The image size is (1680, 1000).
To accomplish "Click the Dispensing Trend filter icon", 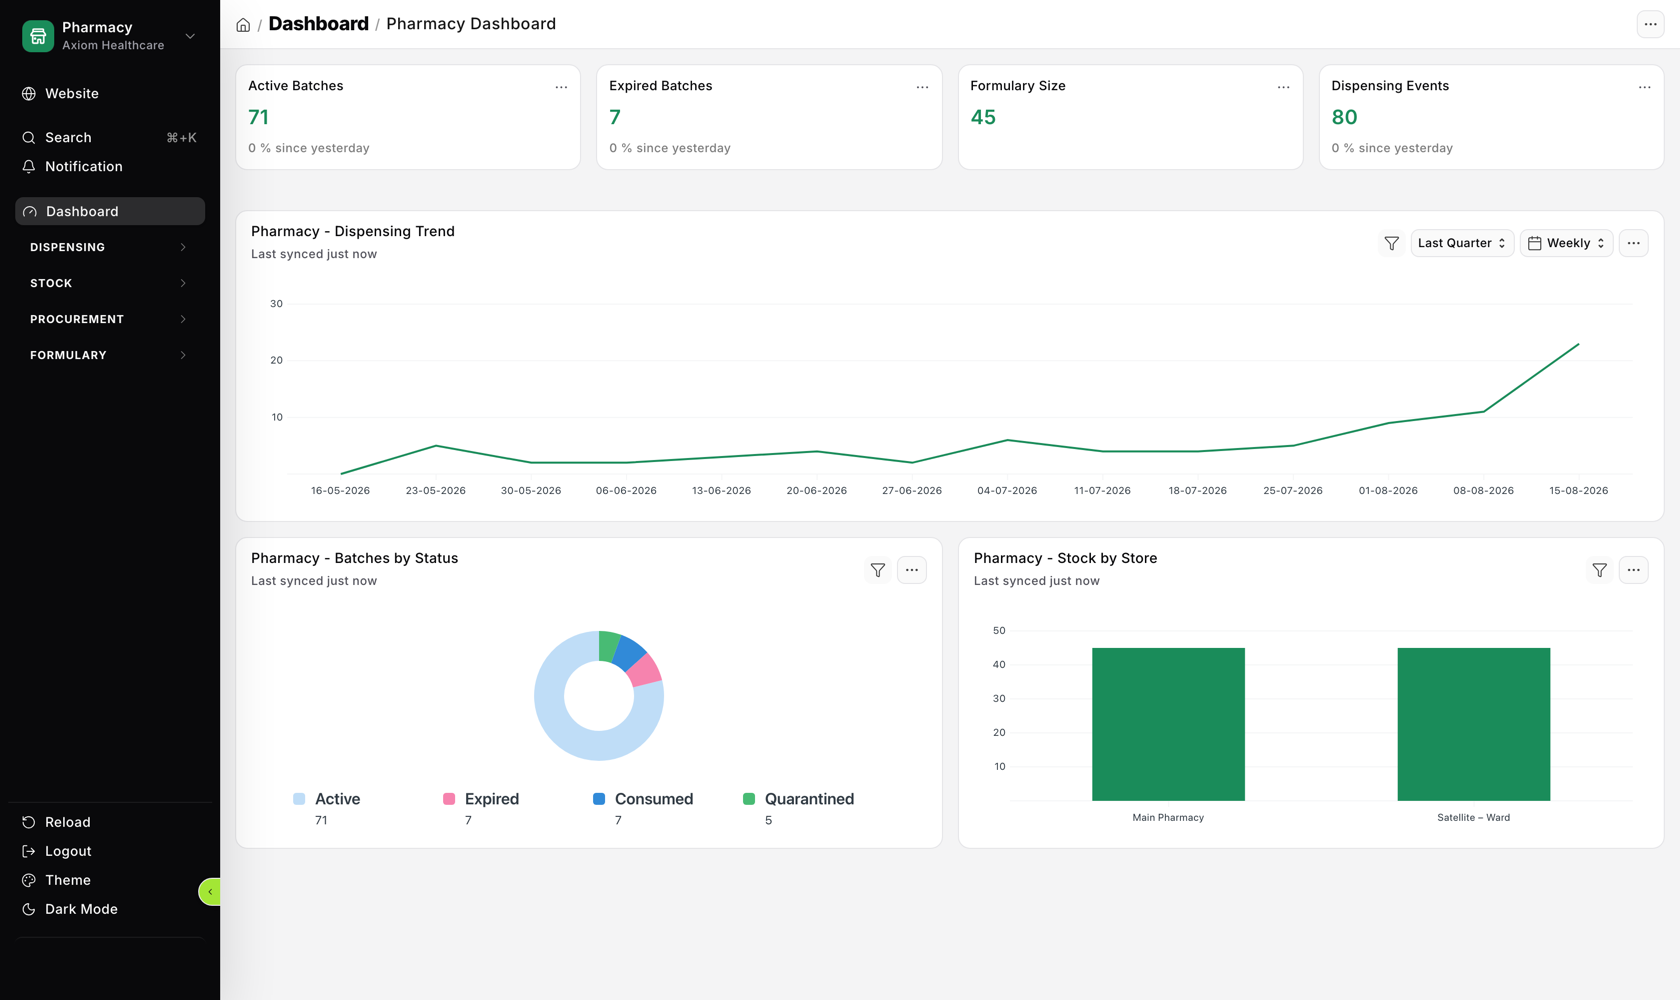I will point(1391,243).
